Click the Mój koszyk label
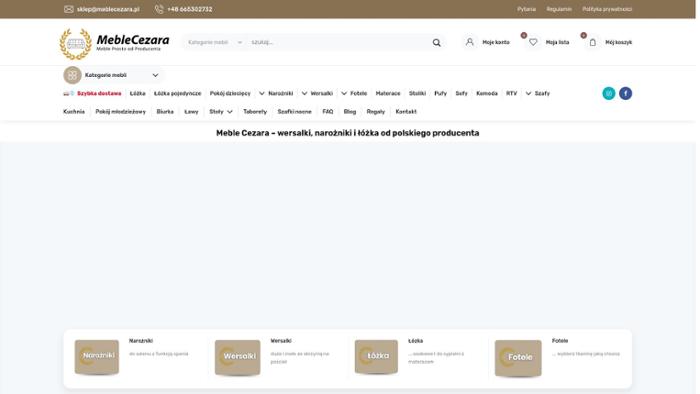The height and width of the screenshot is (394, 700). (x=618, y=42)
